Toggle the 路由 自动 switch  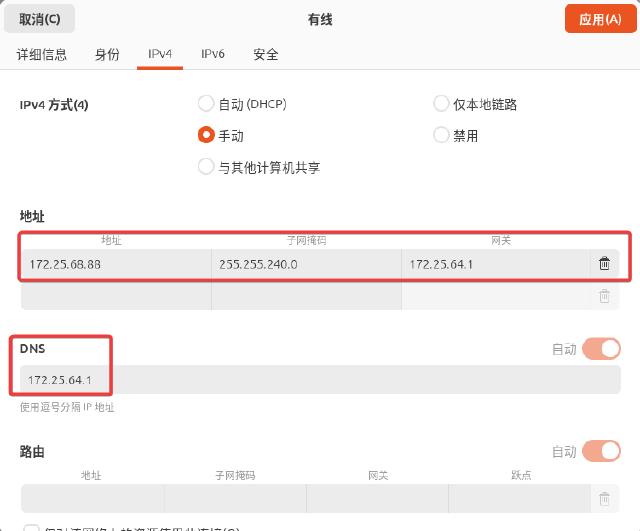click(601, 451)
